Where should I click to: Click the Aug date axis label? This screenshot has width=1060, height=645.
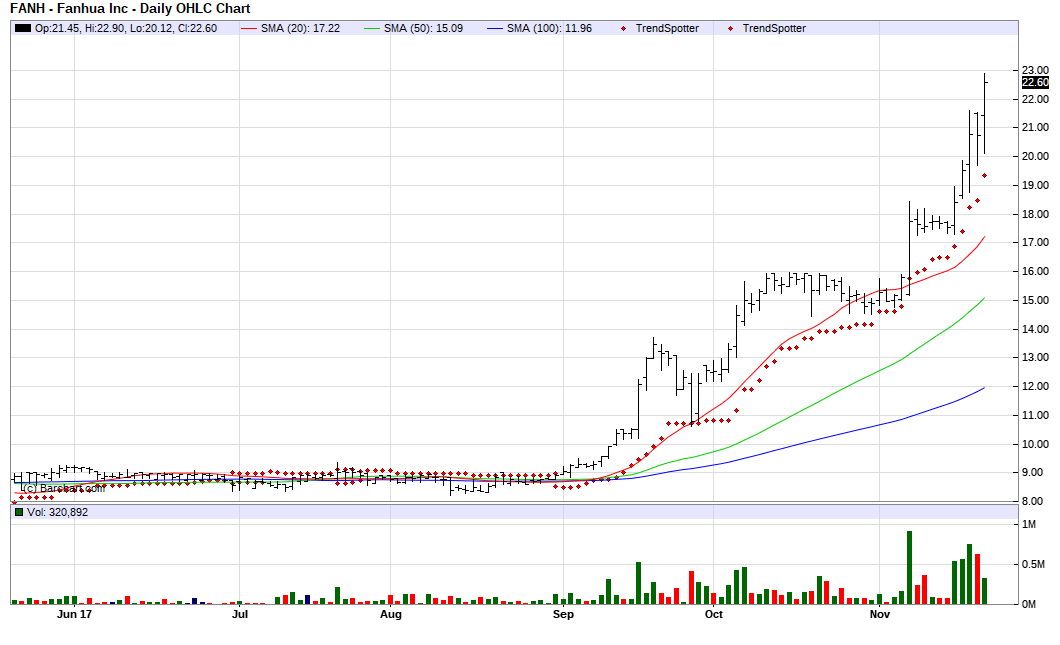tap(391, 614)
